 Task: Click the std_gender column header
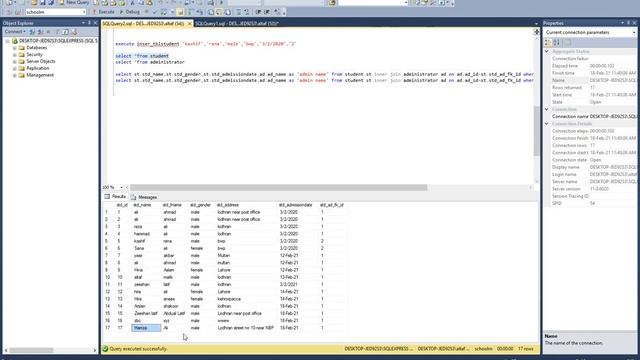click(x=200, y=205)
